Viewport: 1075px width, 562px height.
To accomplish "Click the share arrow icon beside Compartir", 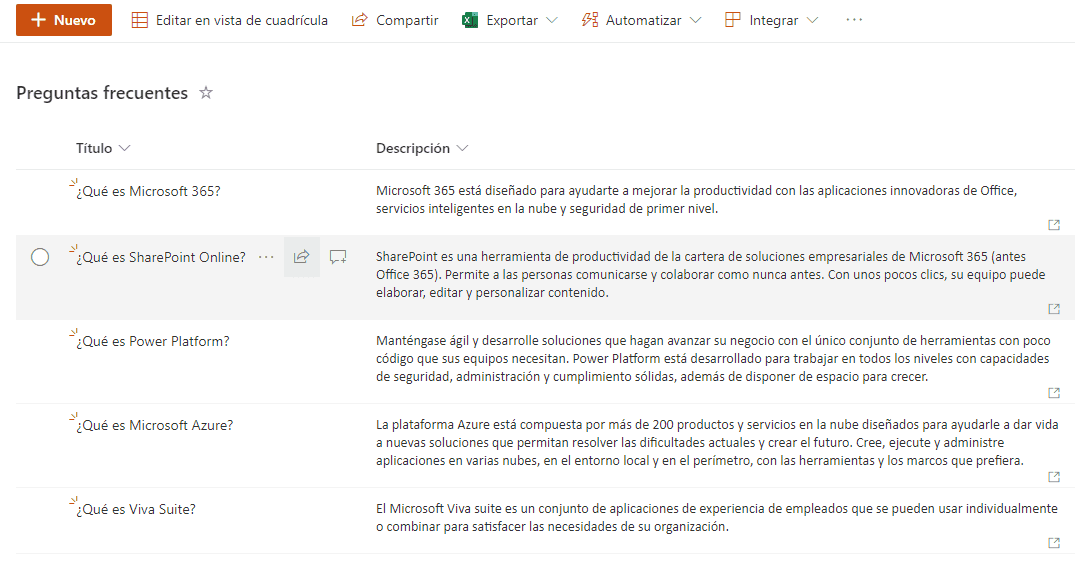I will click(359, 20).
